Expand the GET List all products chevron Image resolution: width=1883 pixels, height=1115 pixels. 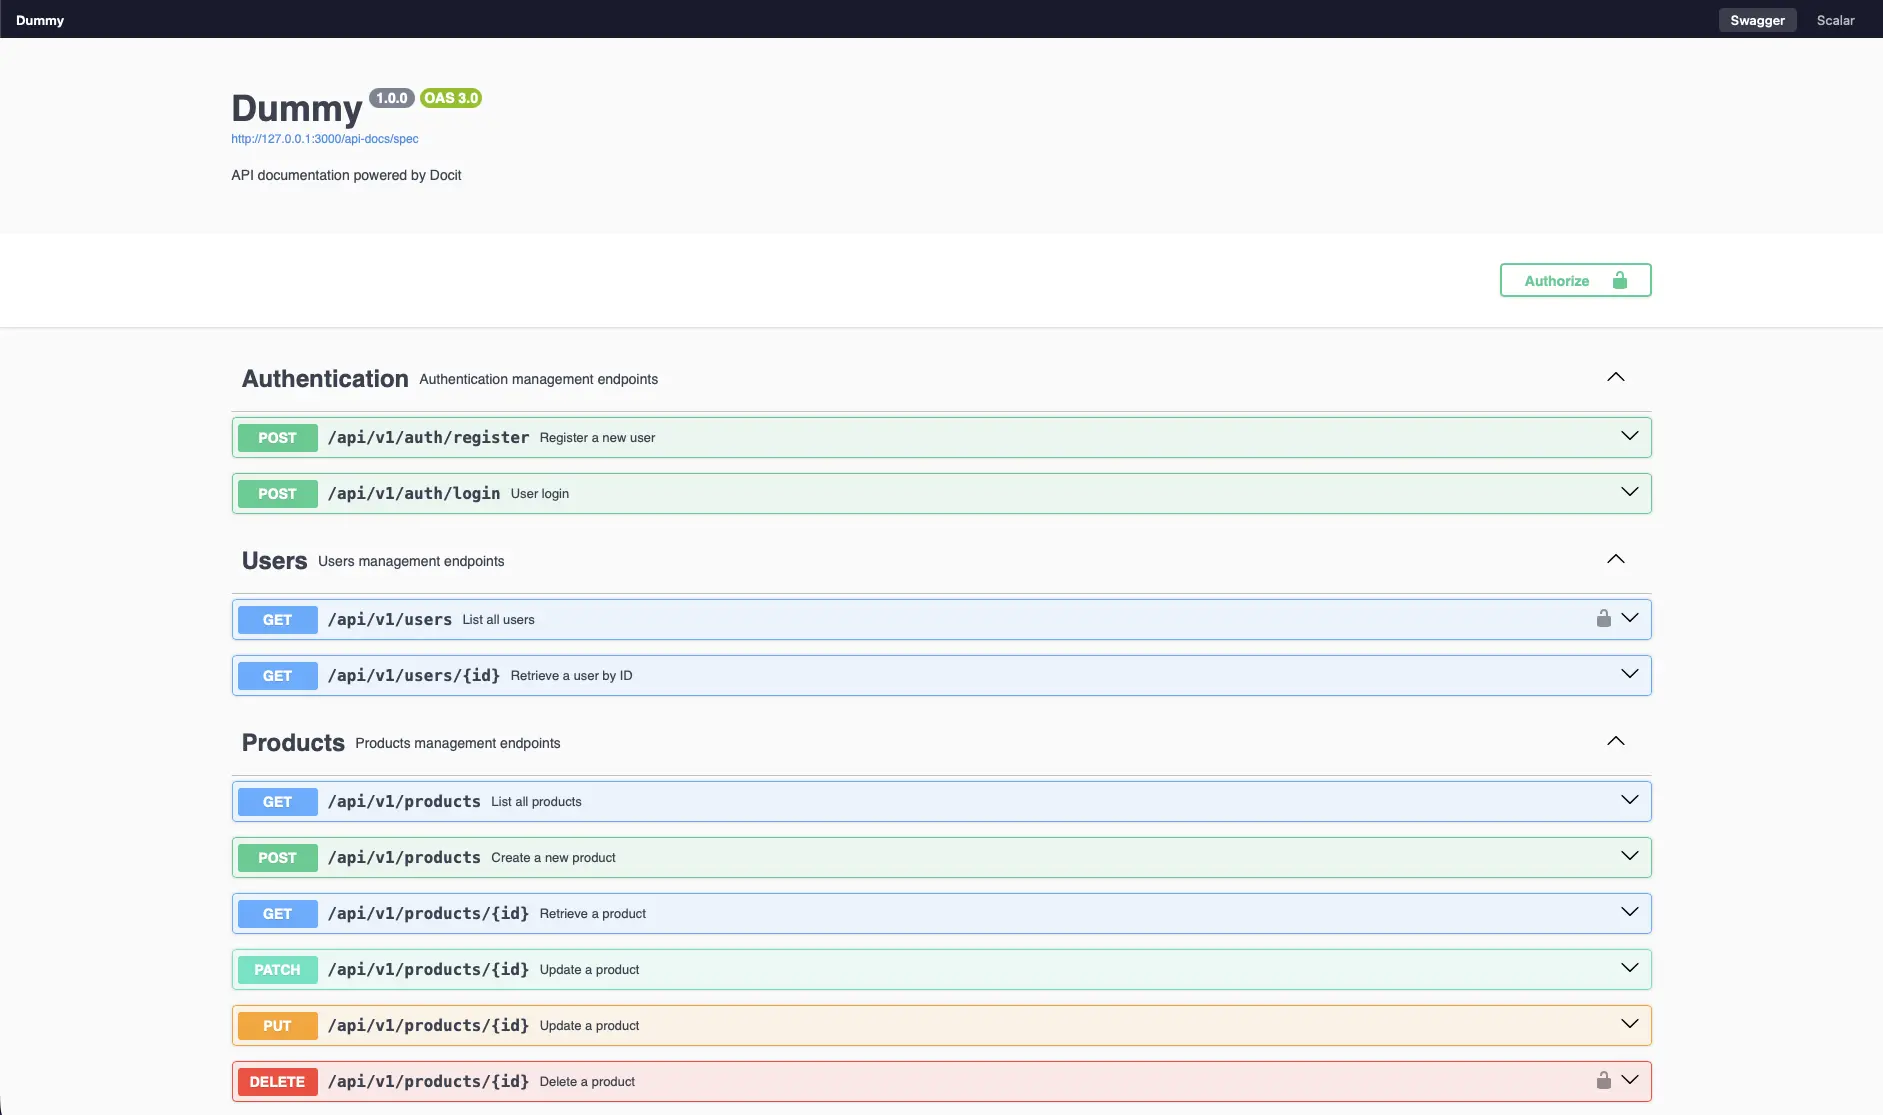(1630, 800)
